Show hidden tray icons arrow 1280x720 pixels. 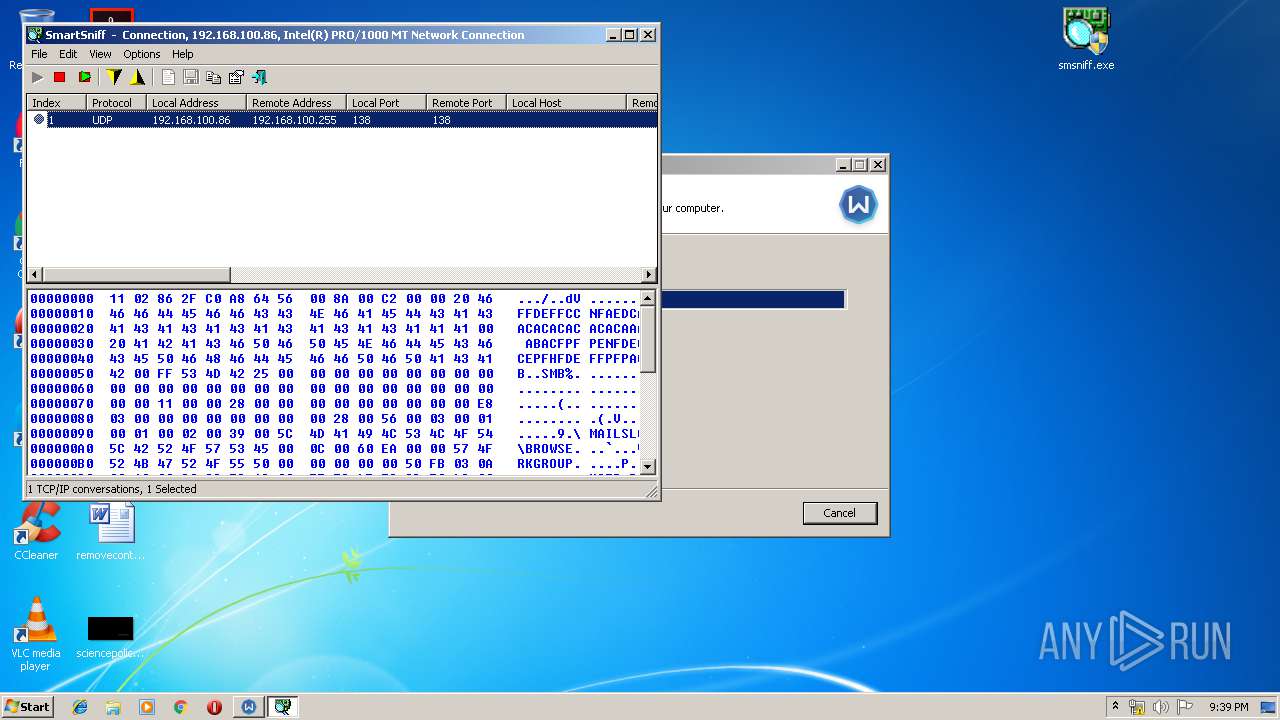click(1115, 707)
